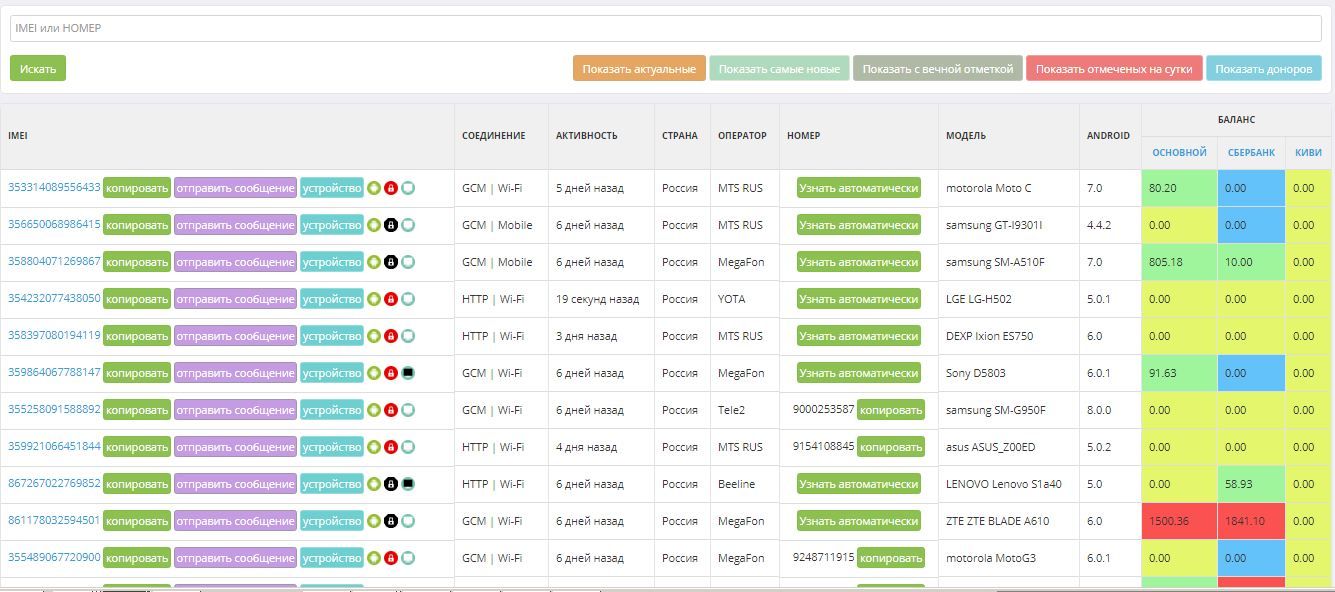
Task: Click the Android icon for IMEI 358804071269867
Action: pyautogui.click(x=374, y=262)
